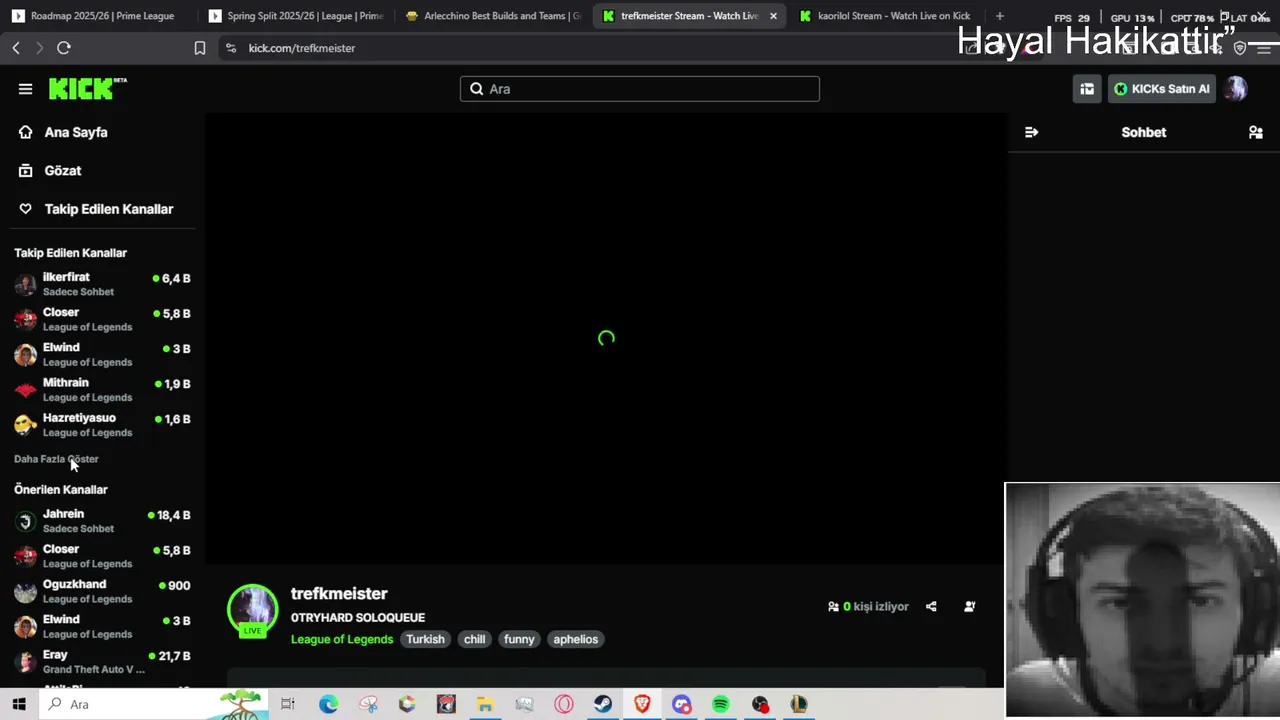
Task: Select the Turkish tag
Action: [x=425, y=639]
